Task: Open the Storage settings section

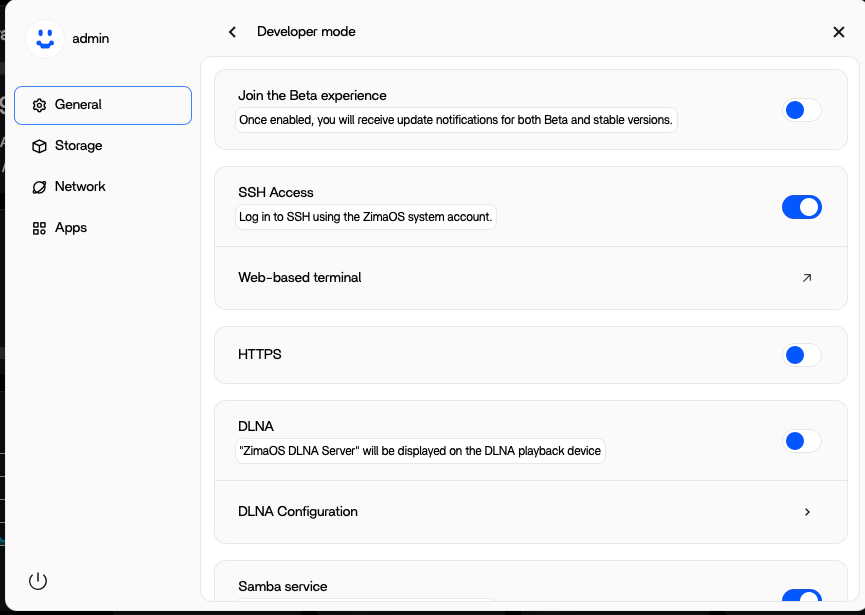Action: (x=78, y=146)
